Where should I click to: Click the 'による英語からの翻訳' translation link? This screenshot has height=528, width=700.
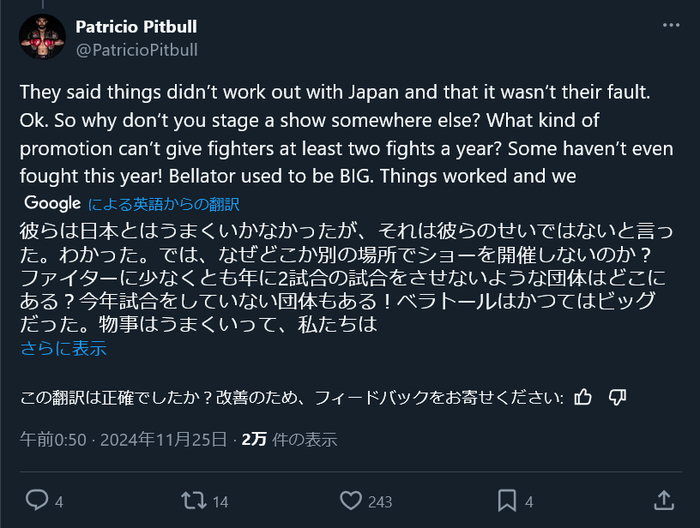[164, 205]
